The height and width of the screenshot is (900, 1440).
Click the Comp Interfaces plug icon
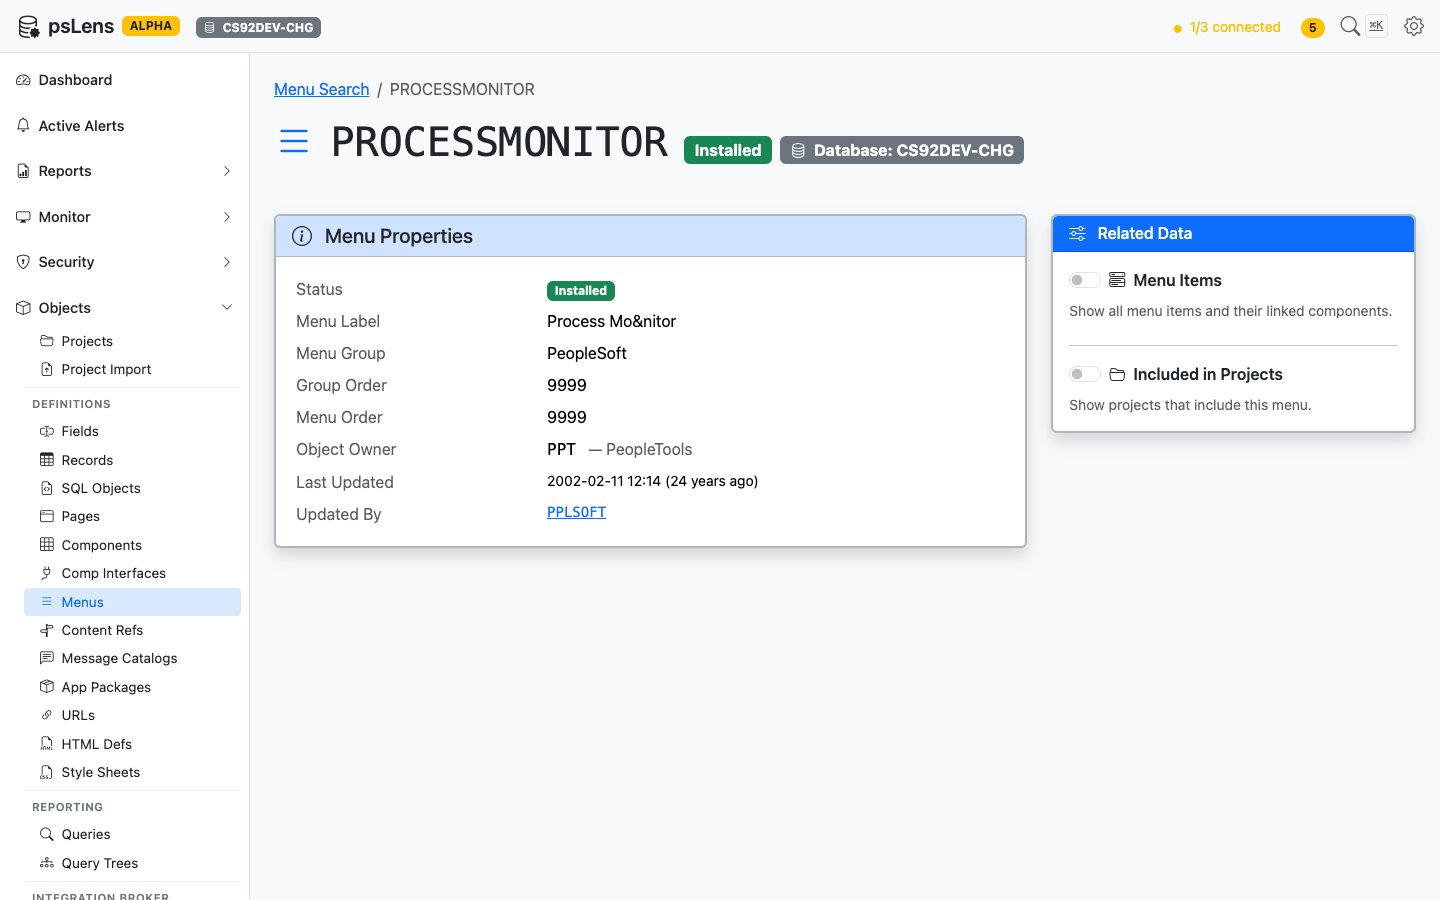[x=46, y=573]
